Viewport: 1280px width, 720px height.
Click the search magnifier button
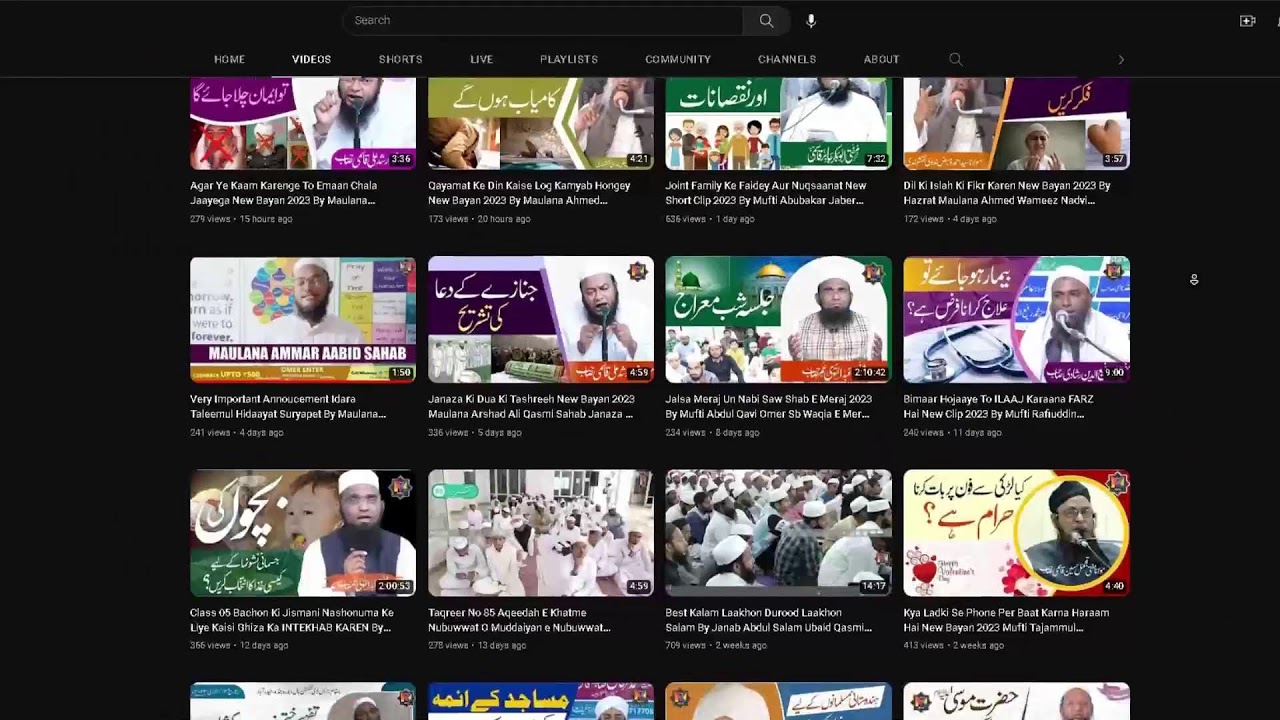pos(766,20)
